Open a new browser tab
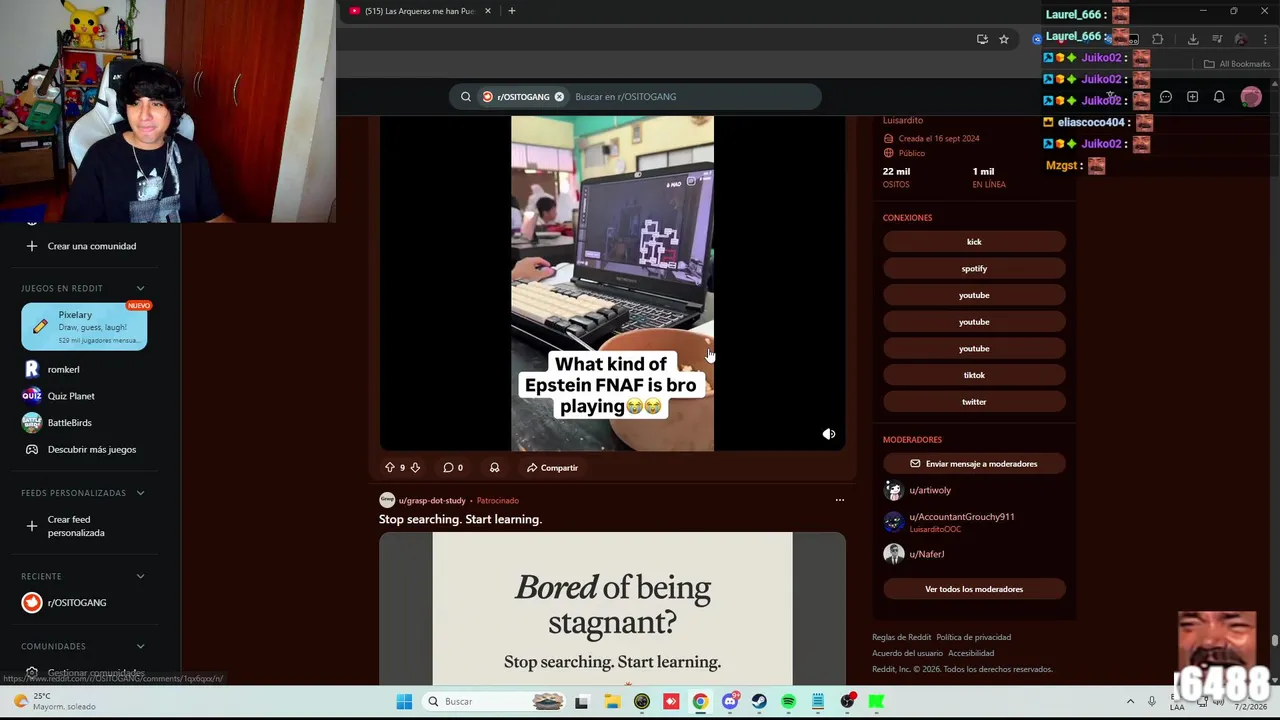 pos(511,11)
